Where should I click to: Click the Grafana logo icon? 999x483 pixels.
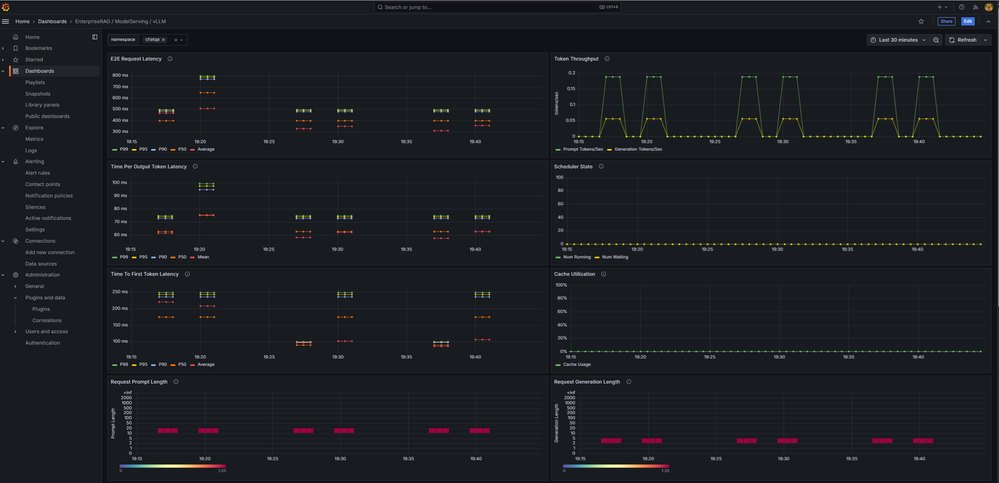[x=6, y=7]
